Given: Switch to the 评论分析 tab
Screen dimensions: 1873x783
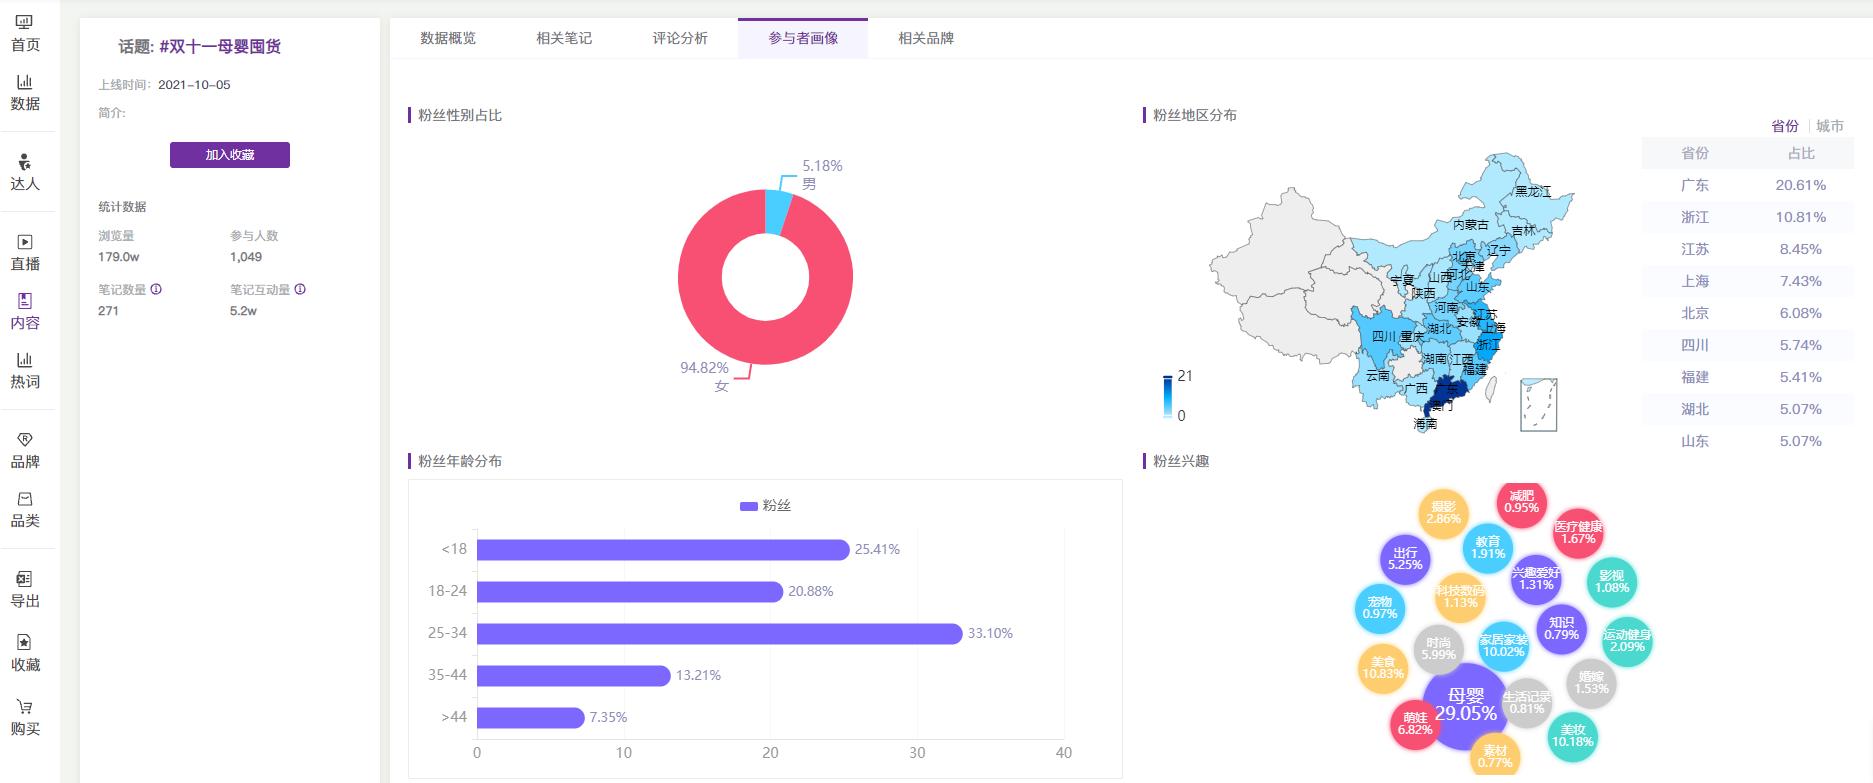Looking at the screenshot, I should (680, 38).
